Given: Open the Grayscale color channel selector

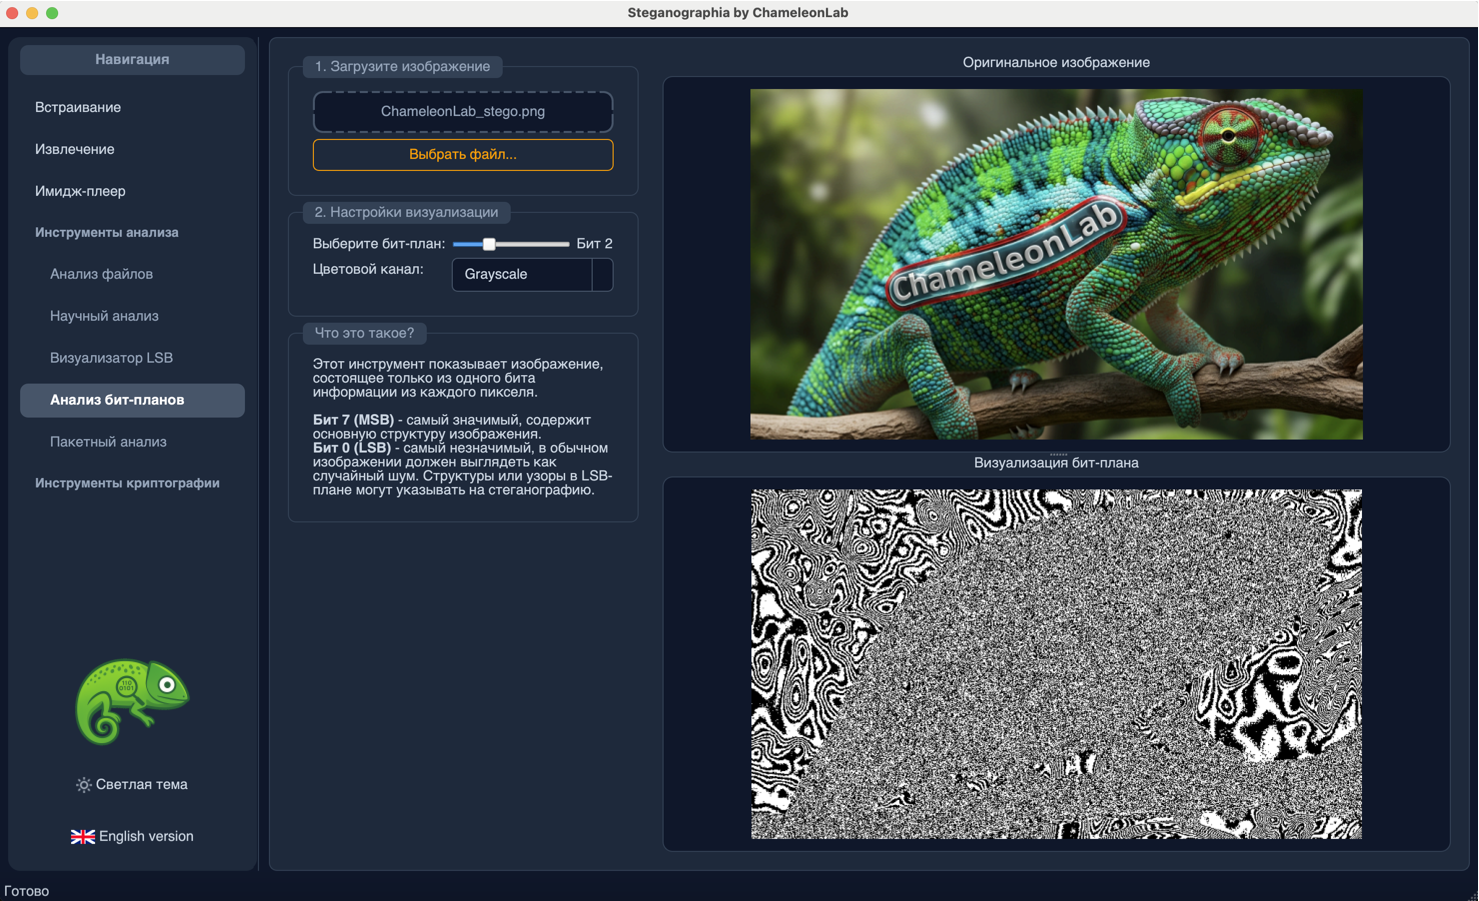Looking at the screenshot, I should (x=522, y=274).
